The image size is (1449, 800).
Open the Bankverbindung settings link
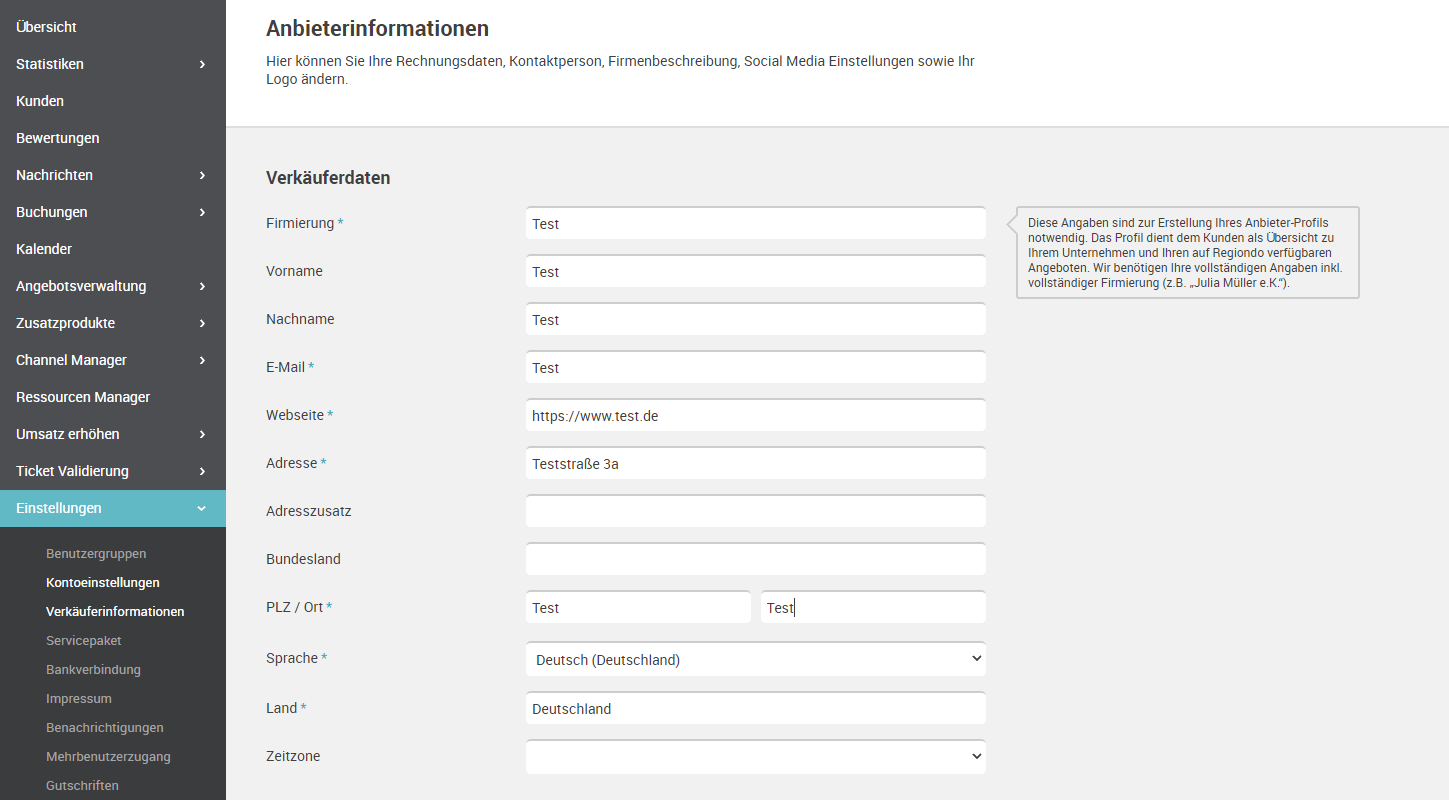pos(93,669)
